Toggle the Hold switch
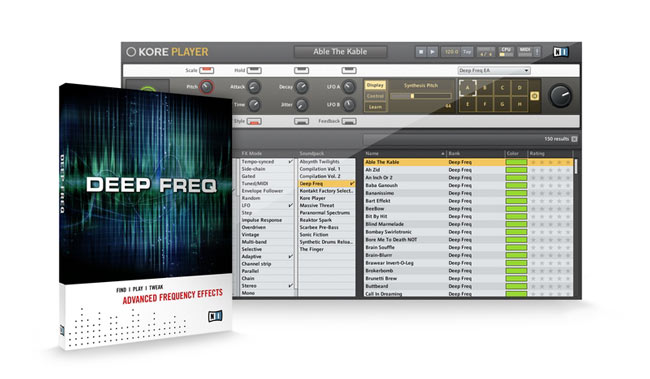This screenshot has height=379, width=650. (x=254, y=70)
